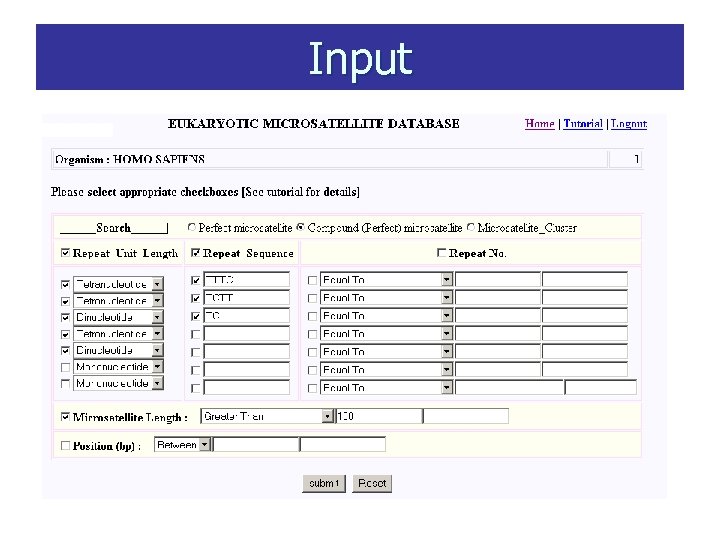
Task: Toggle the Repeat Unit Length checkbox
Action: 65,253
